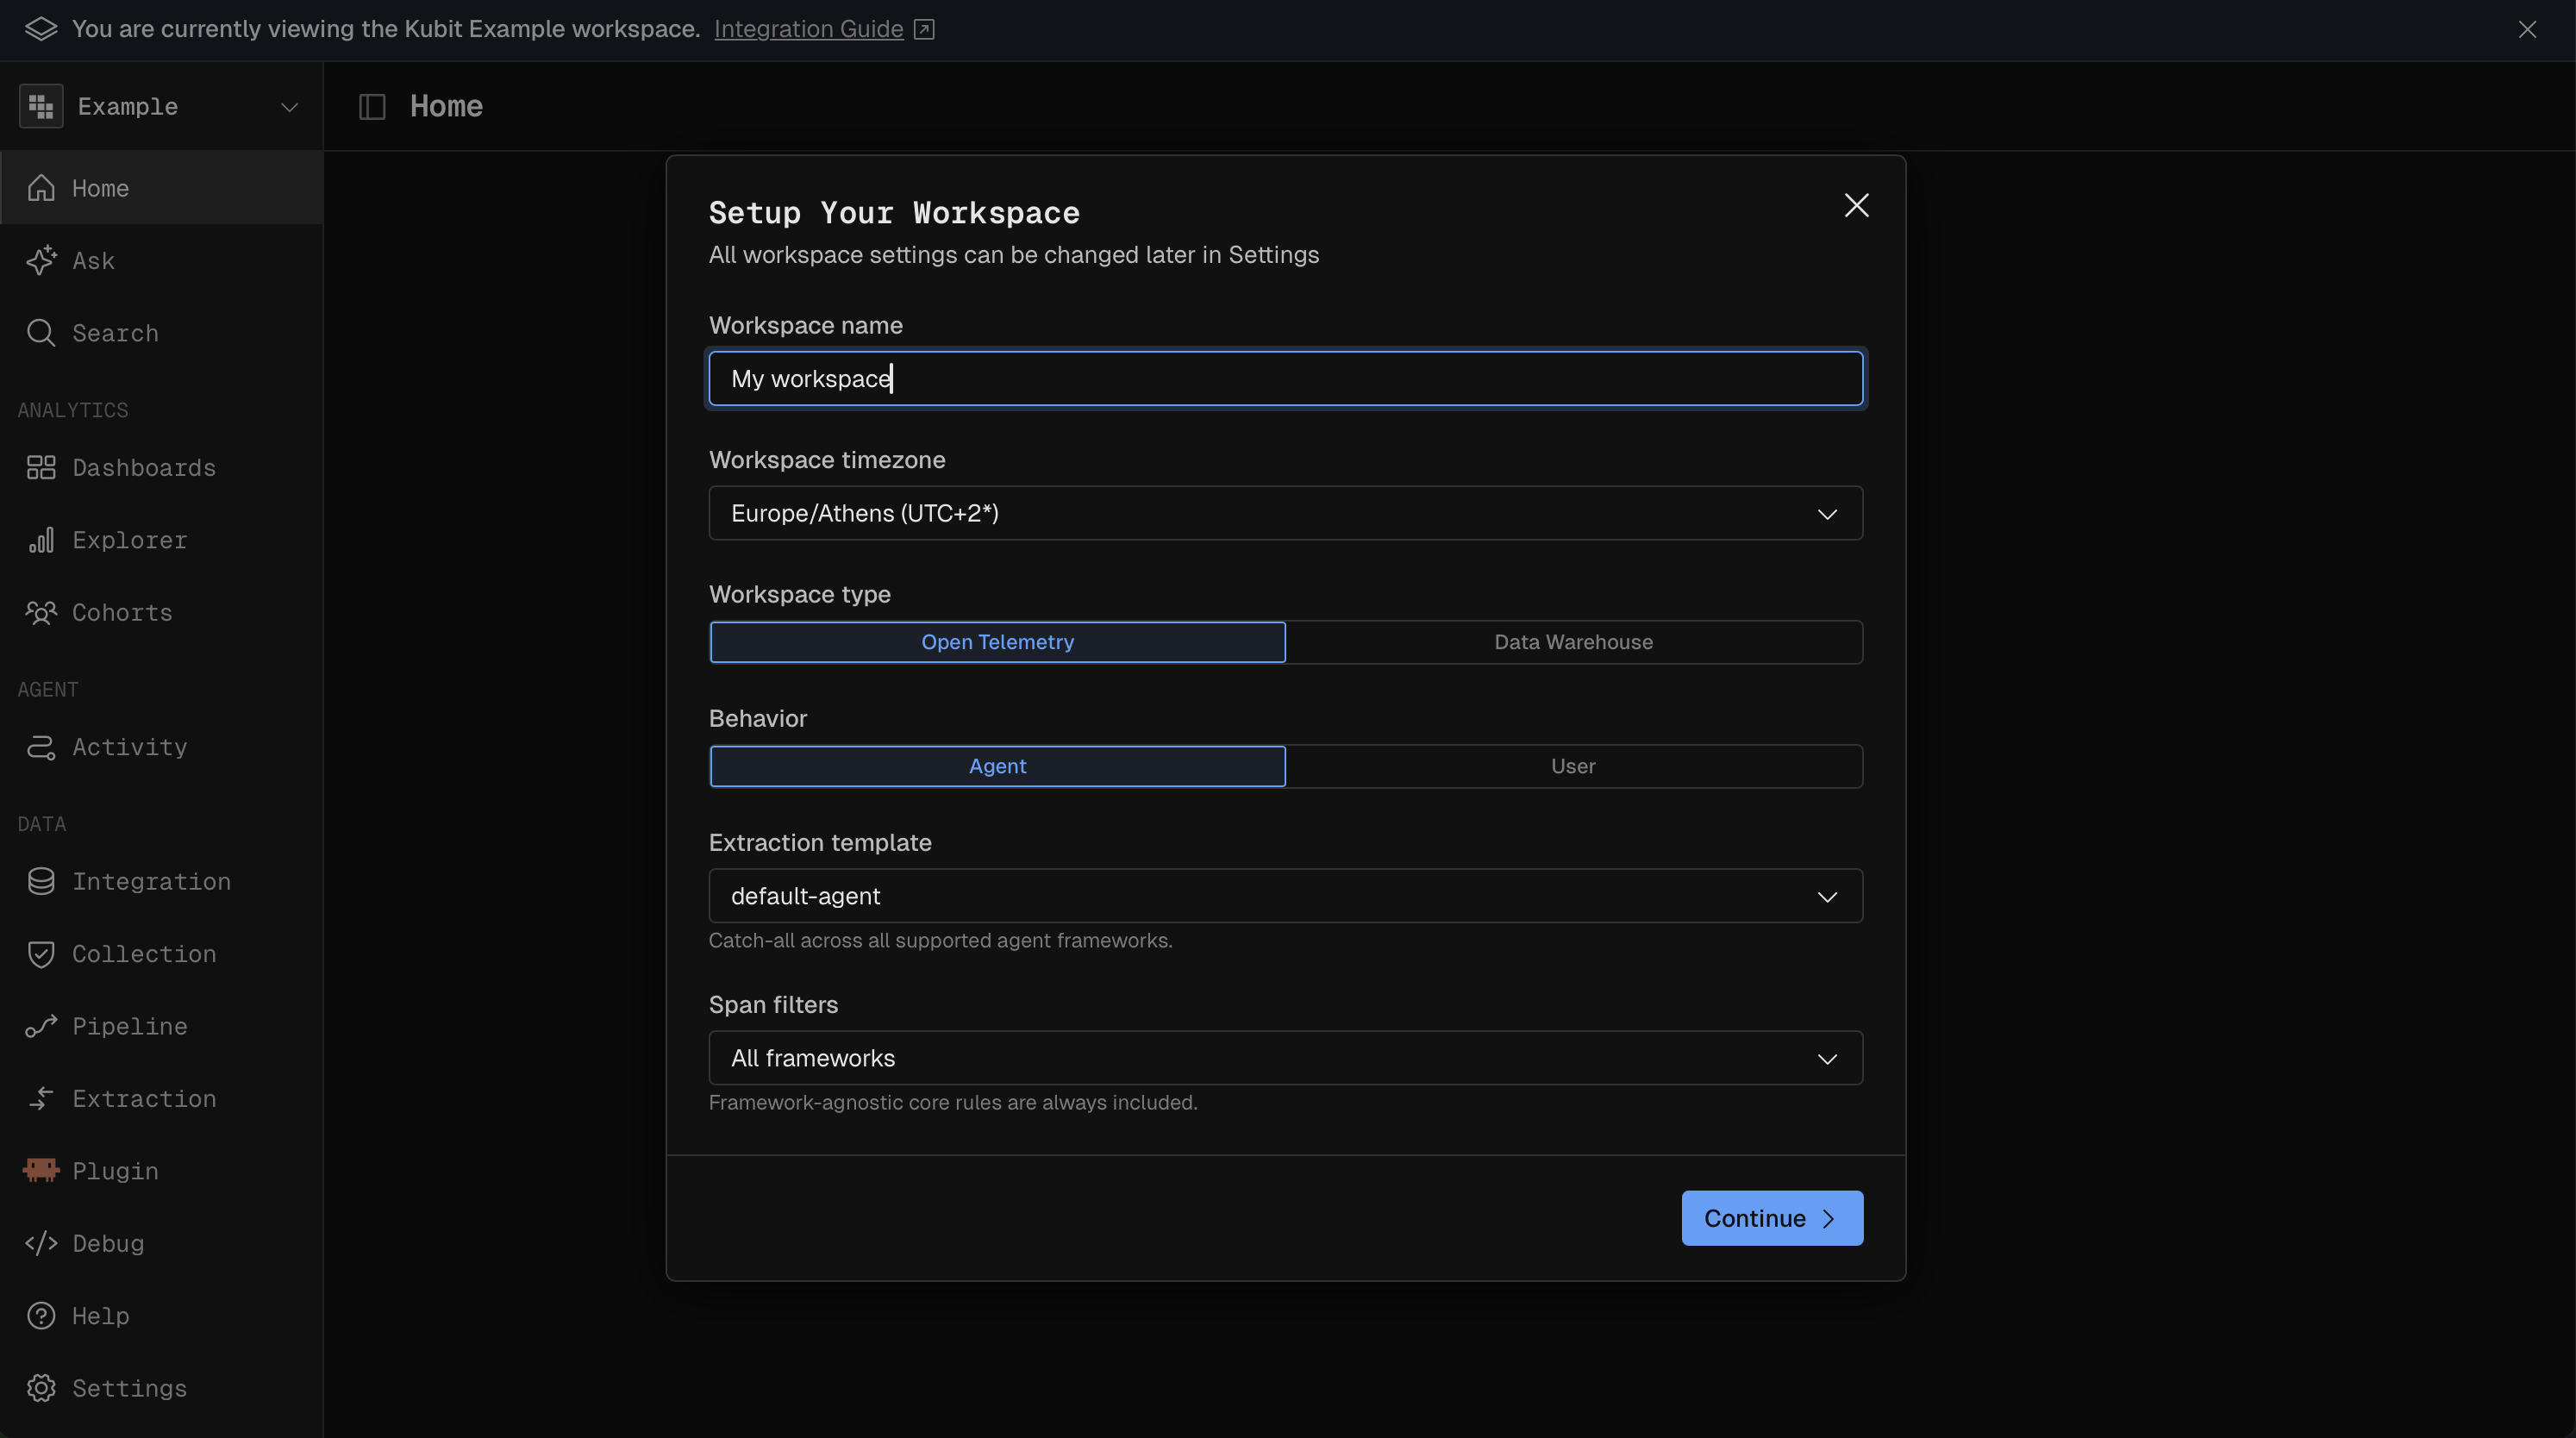This screenshot has width=2576, height=1438.
Task: Click the Settings gear icon
Action: point(41,1388)
